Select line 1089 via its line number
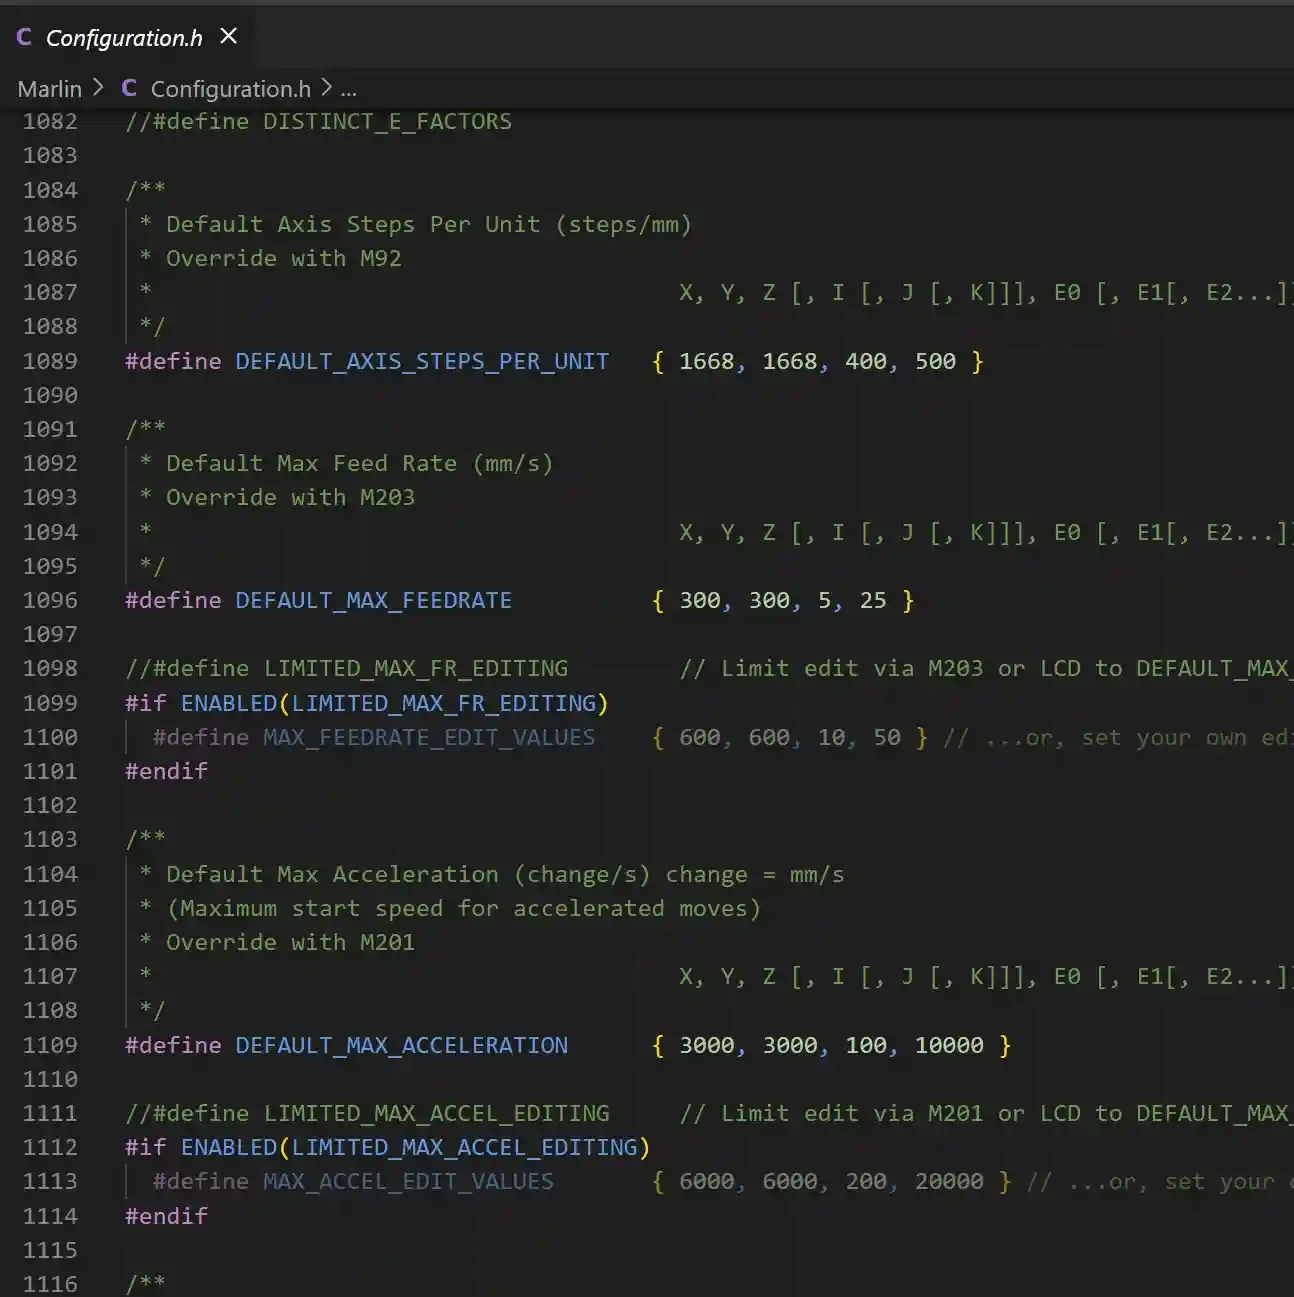Image resolution: width=1294 pixels, height=1297 pixels. click(50, 361)
